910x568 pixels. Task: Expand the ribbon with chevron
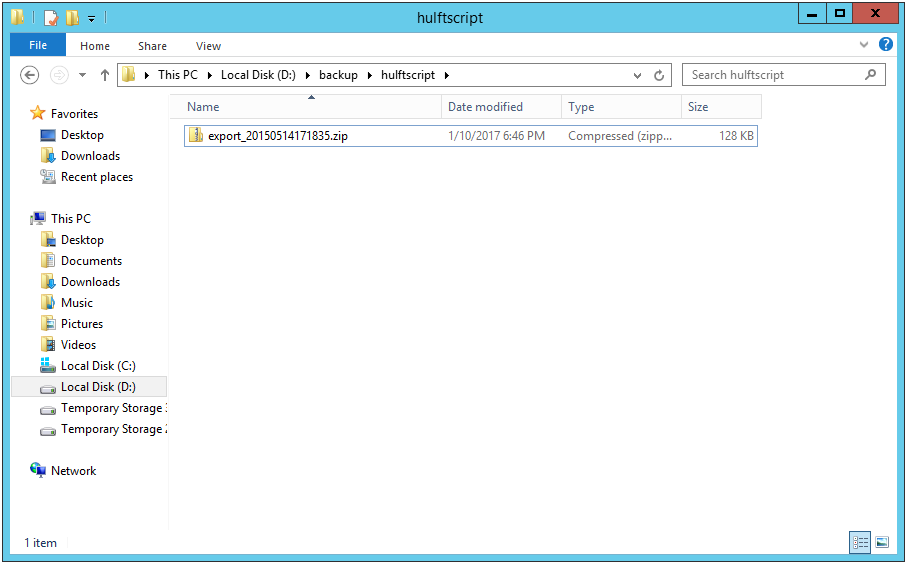tap(864, 45)
